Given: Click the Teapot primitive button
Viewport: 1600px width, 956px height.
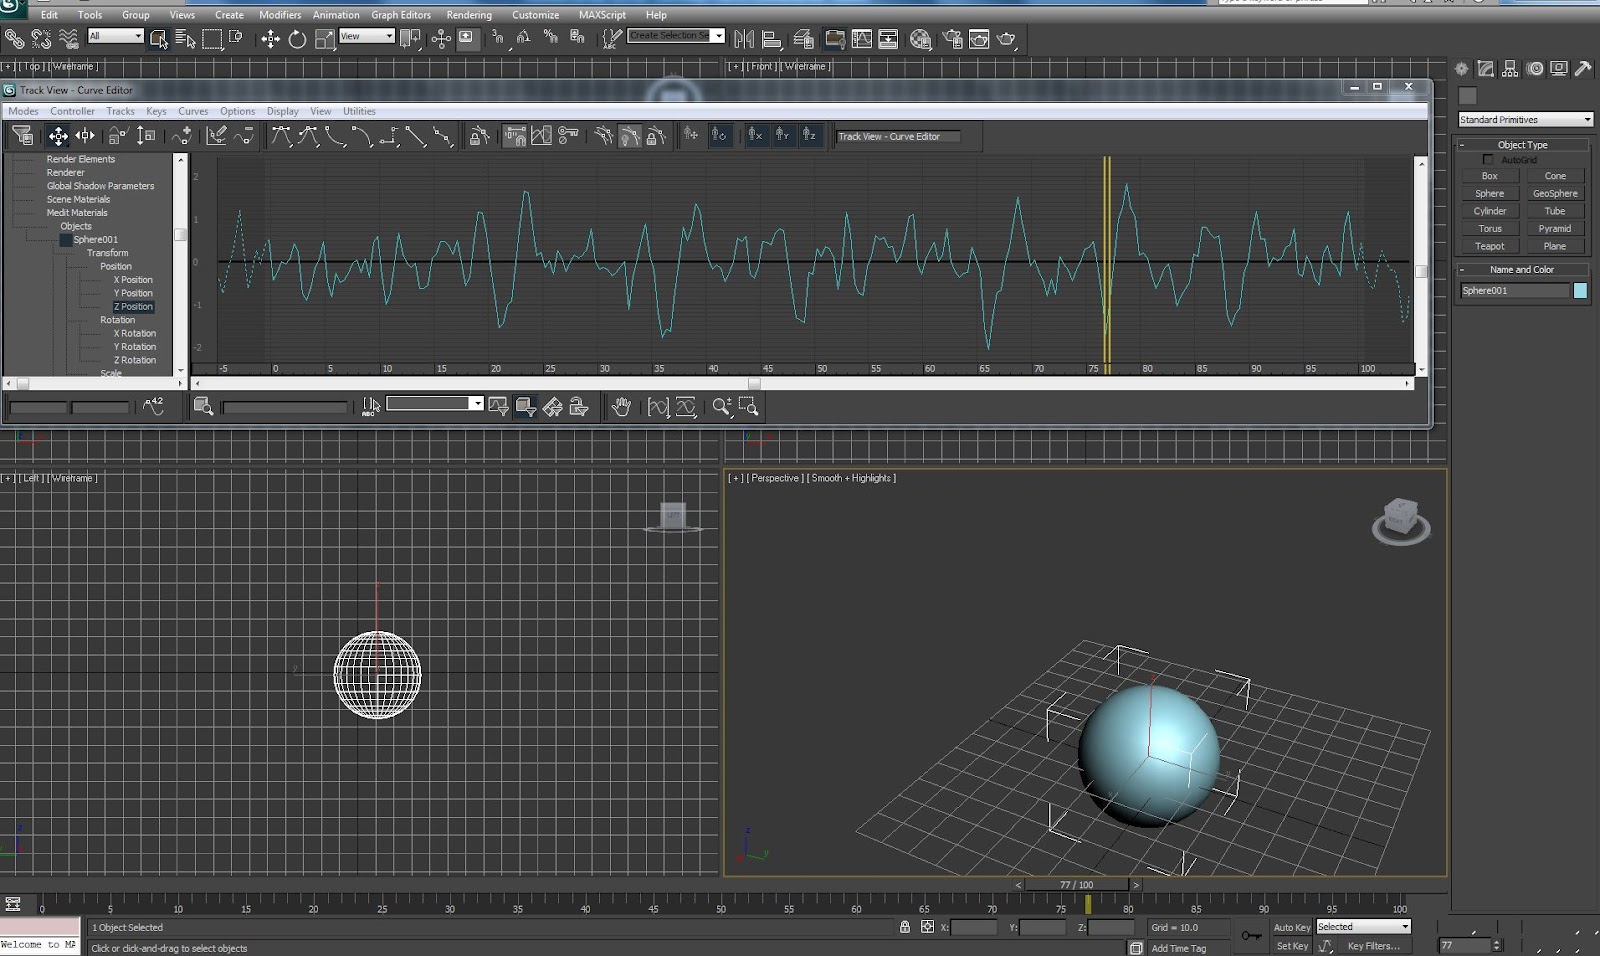Looking at the screenshot, I should click(x=1489, y=246).
